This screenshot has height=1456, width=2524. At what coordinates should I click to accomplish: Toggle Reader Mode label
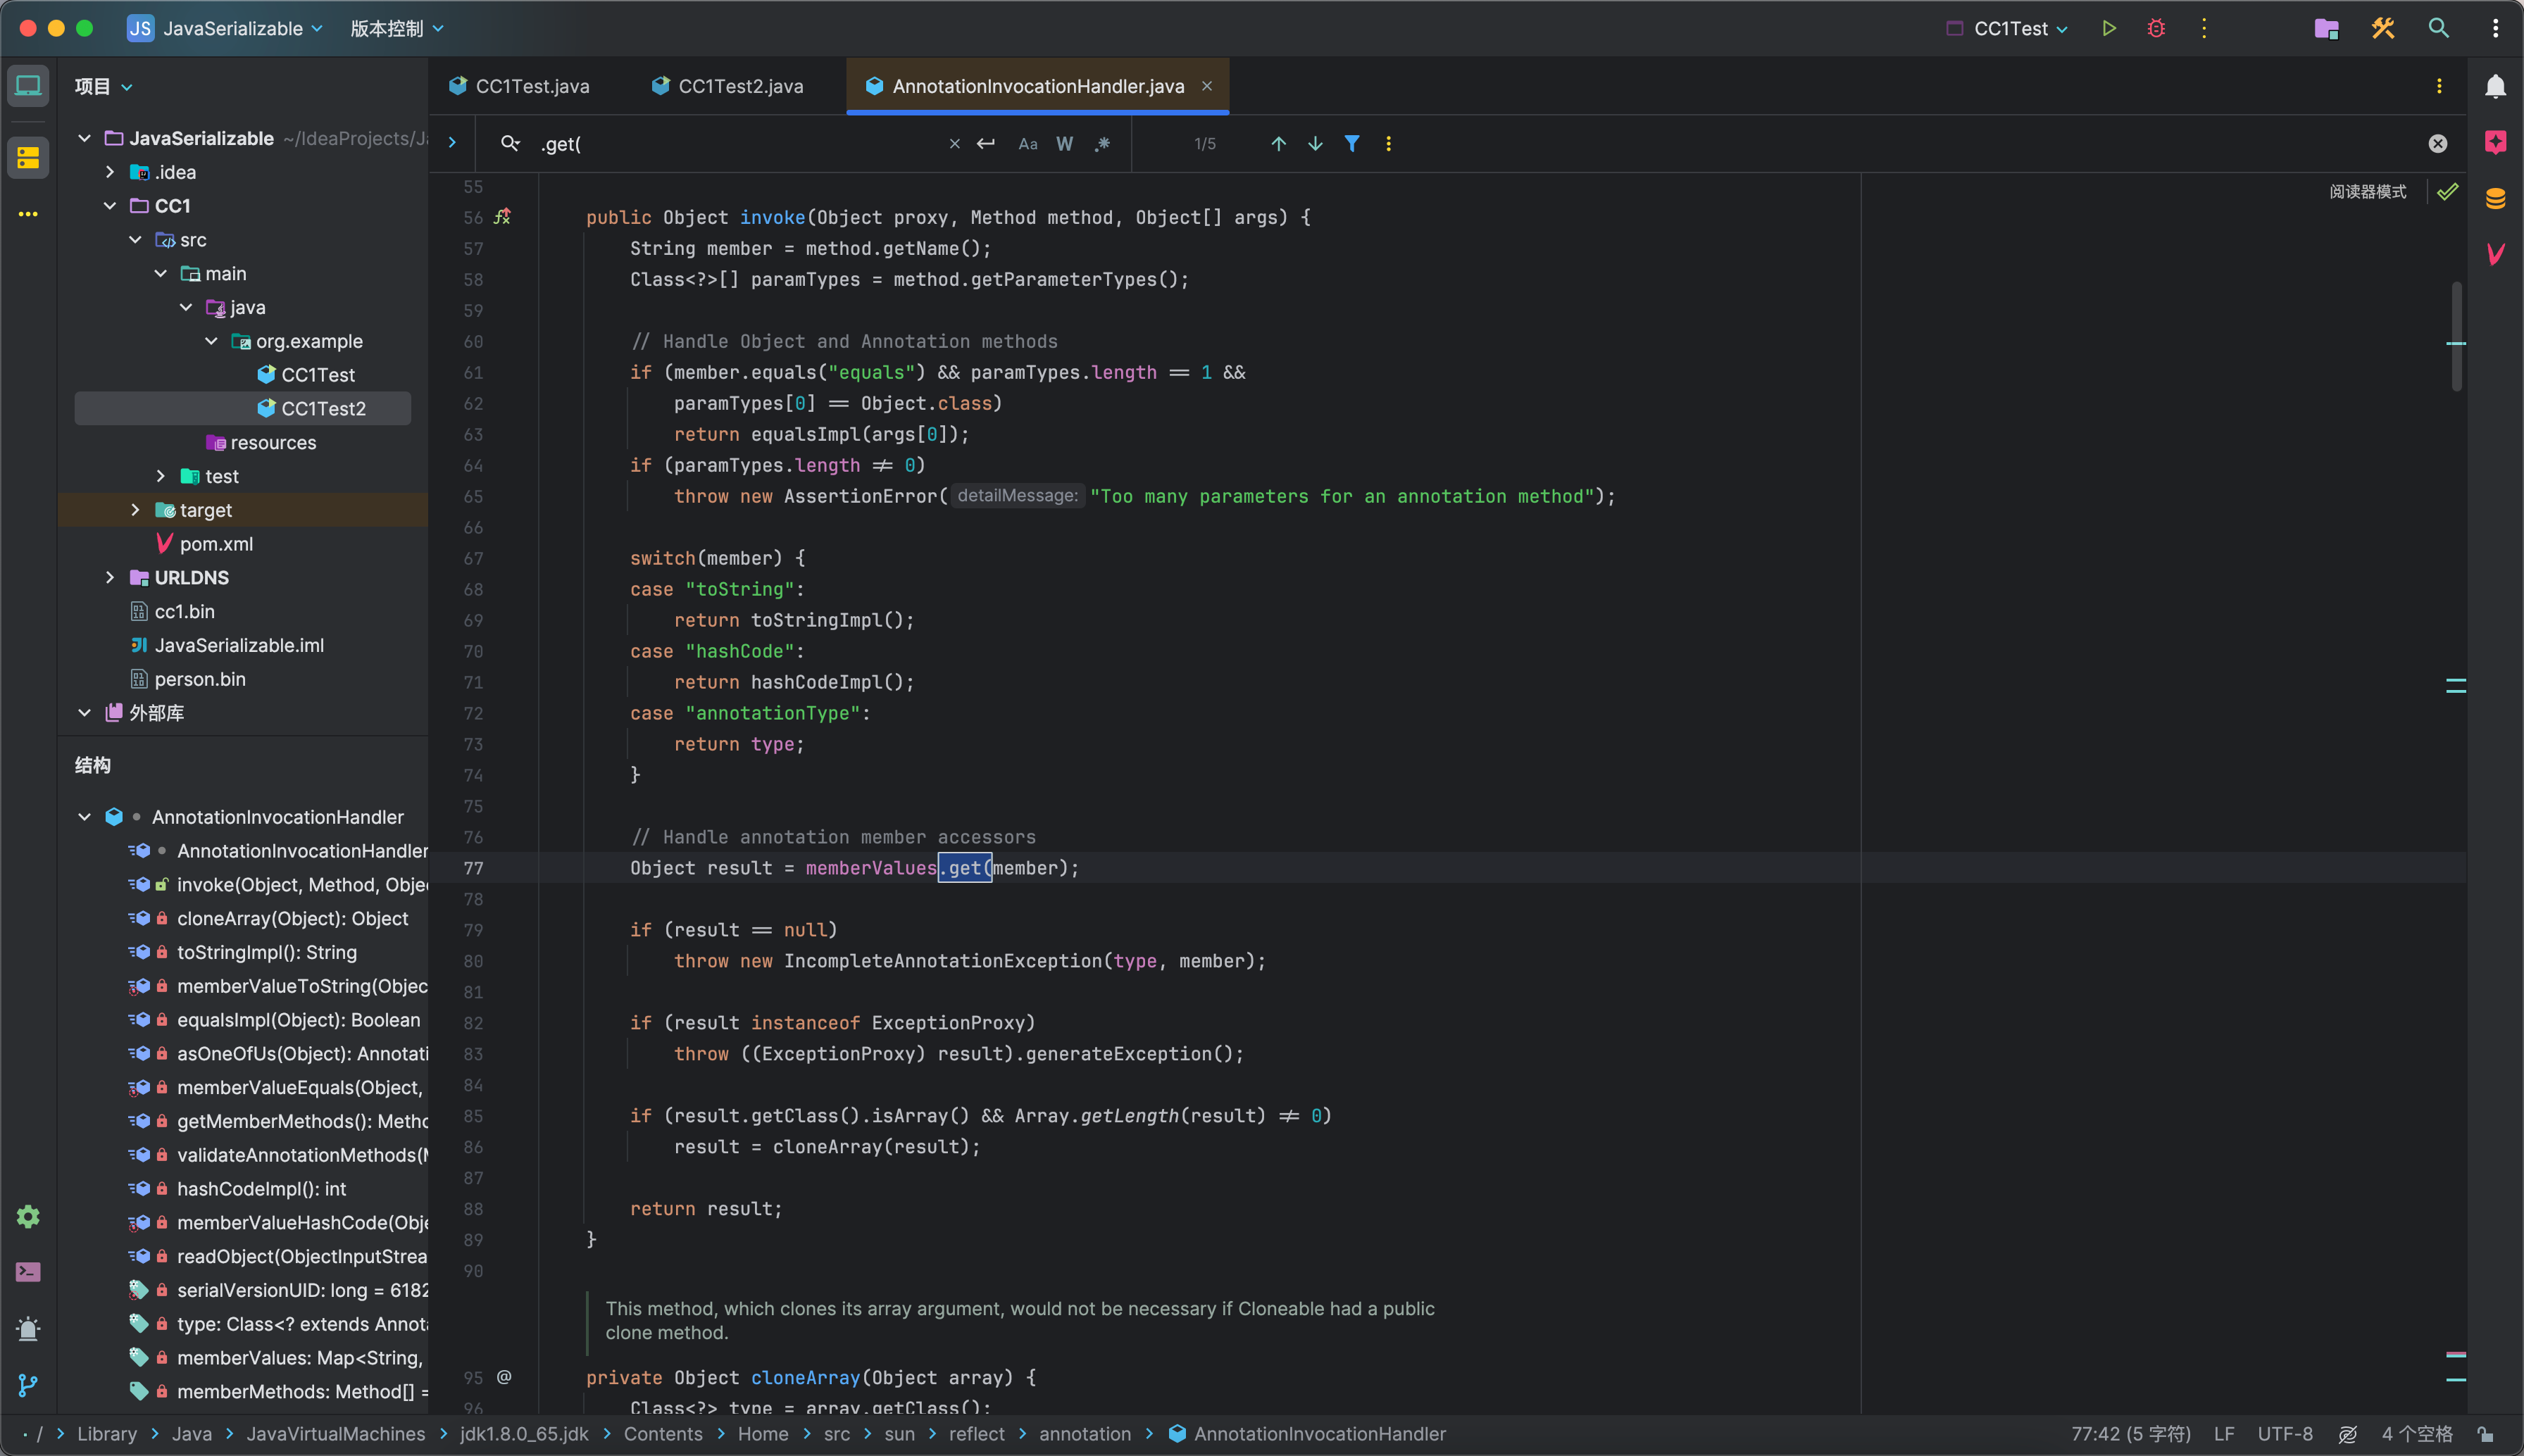2367,192
